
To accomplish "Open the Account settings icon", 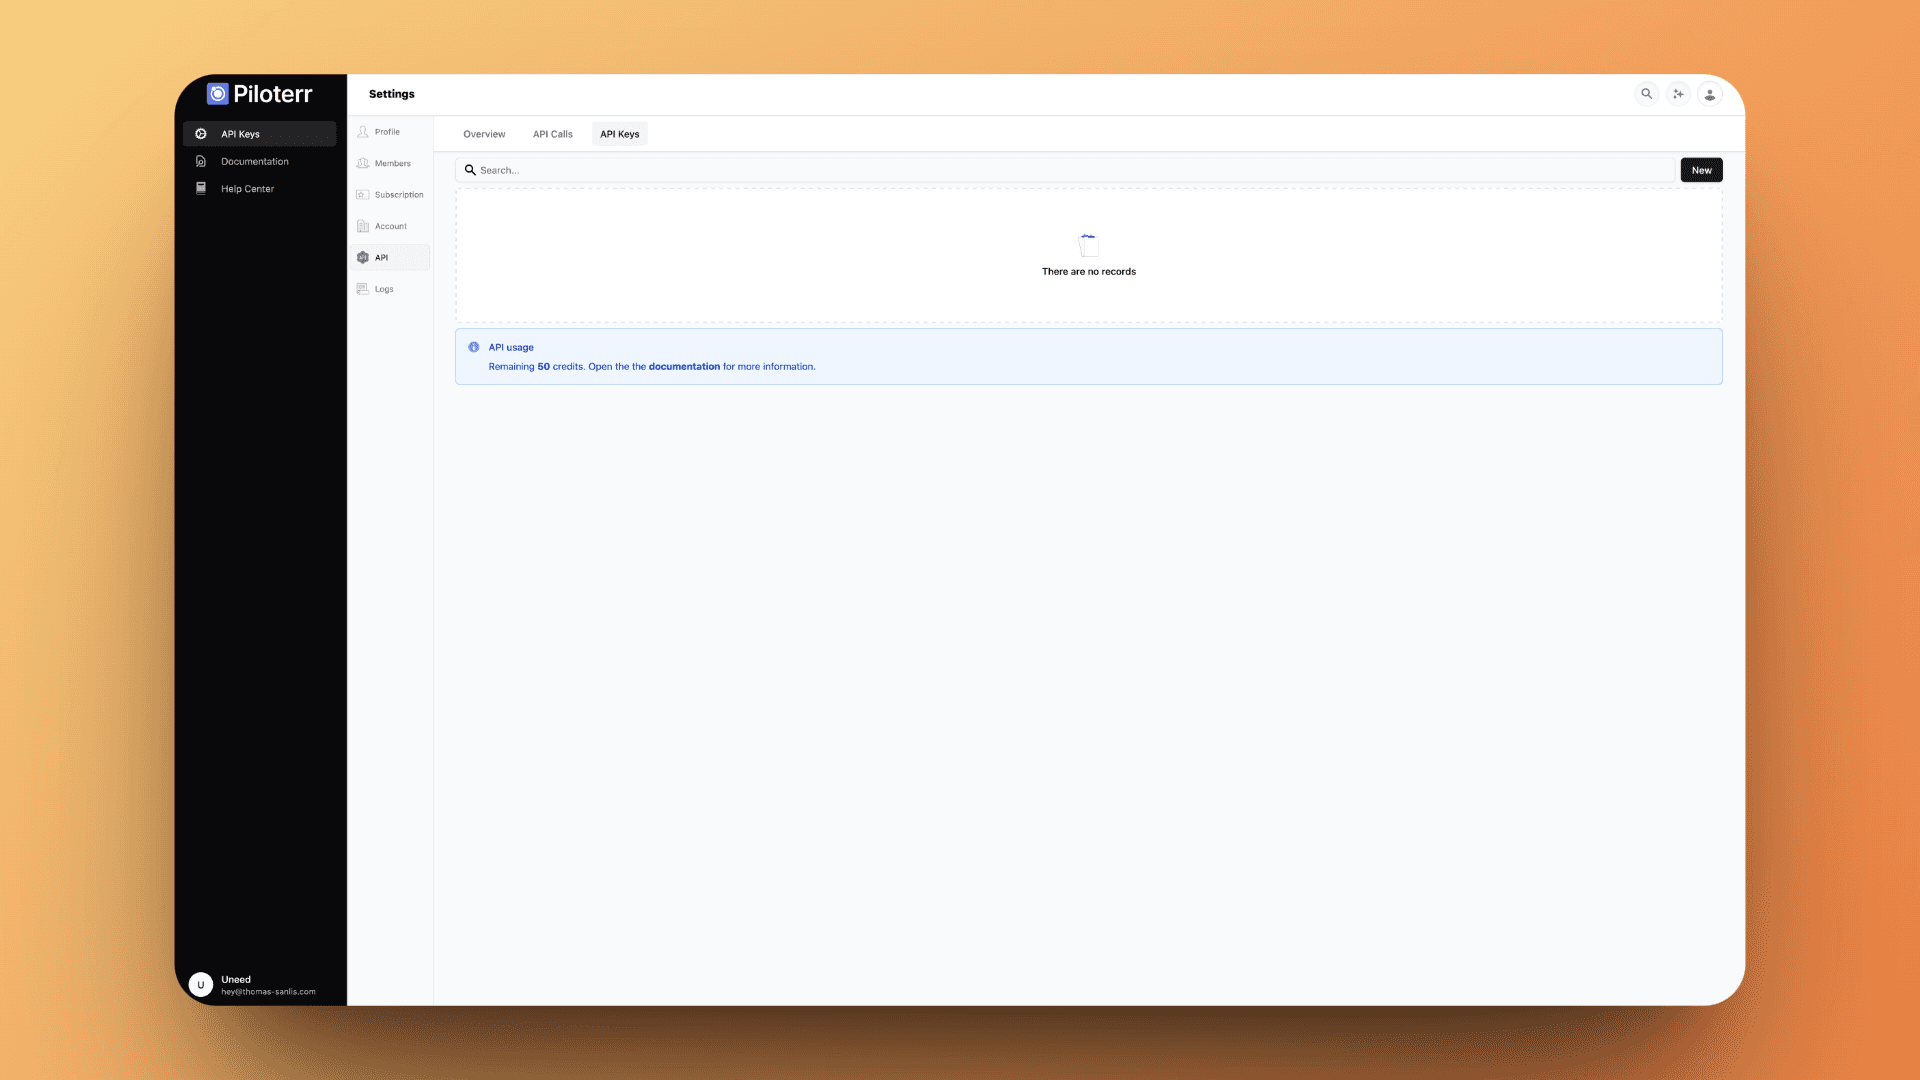I will coord(363,226).
